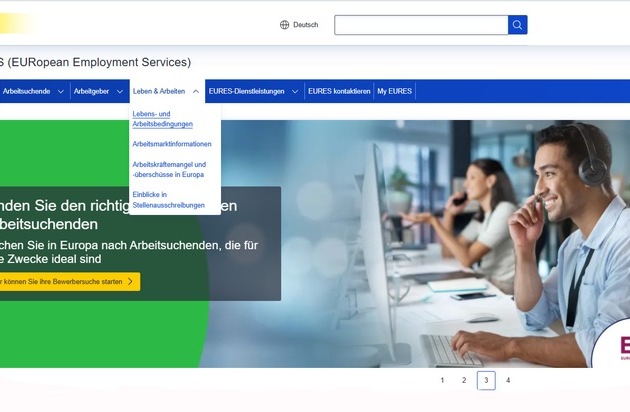Open Einblicke in Stellenausschreibungen entry

coord(168,200)
